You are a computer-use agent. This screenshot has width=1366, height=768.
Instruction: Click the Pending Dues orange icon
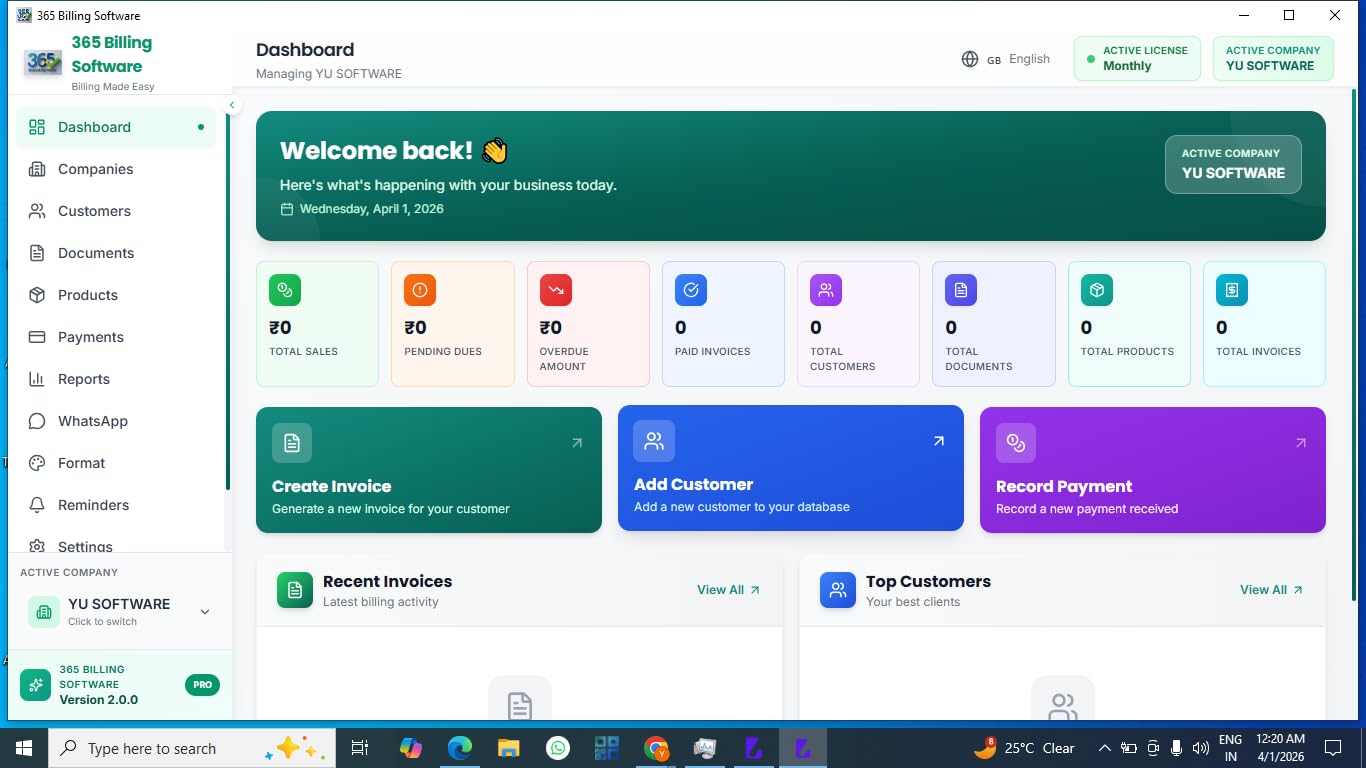coord(420,290)
